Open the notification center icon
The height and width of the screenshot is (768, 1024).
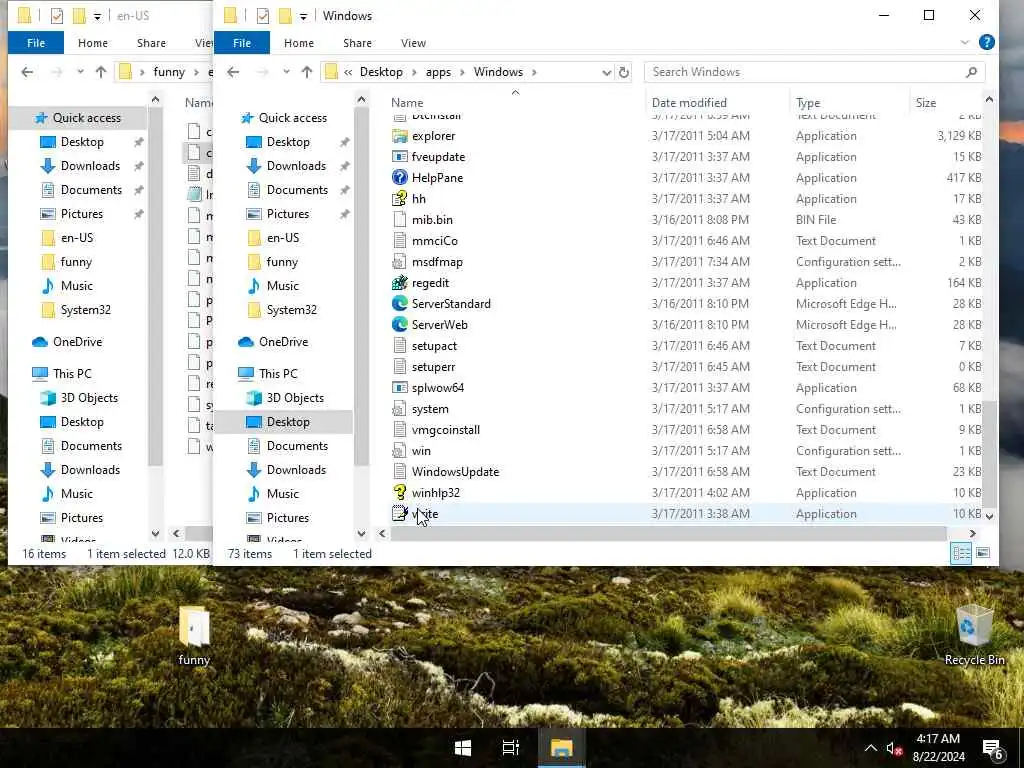coord(993,748)
